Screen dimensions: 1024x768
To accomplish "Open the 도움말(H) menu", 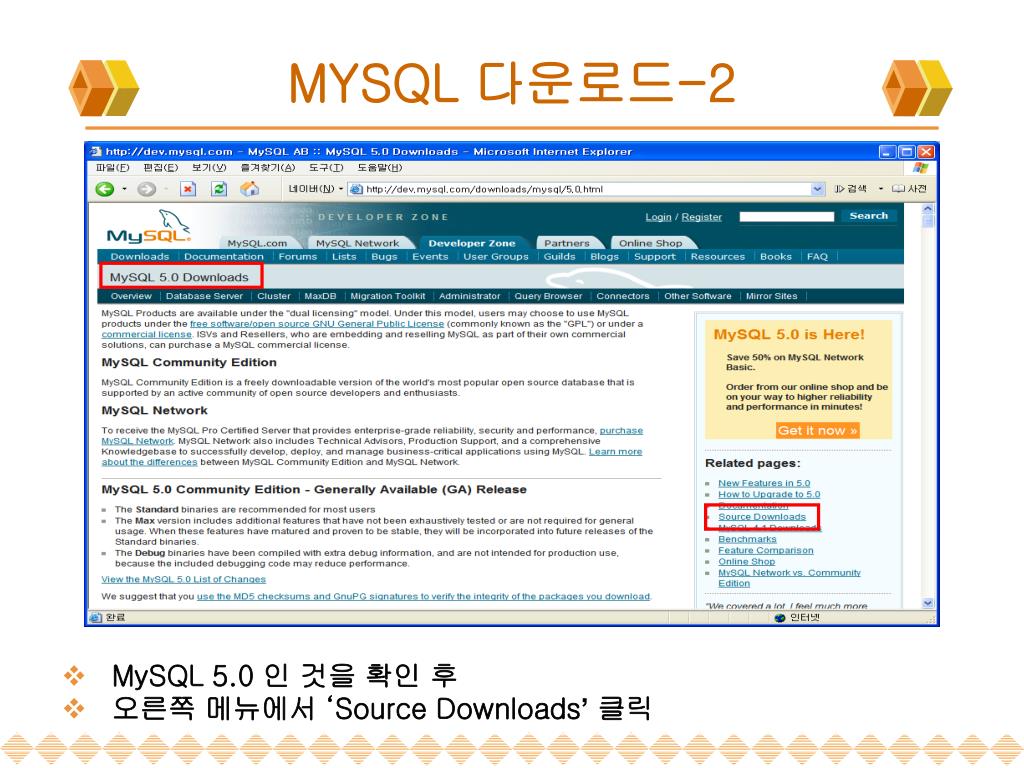I will [379, 168].
